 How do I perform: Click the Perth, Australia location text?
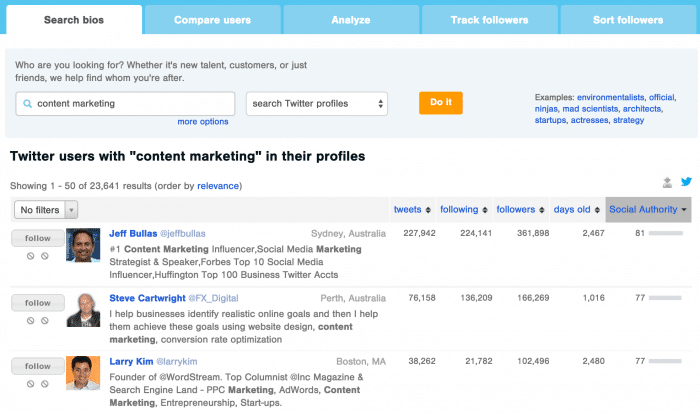(x=353, y=298)
